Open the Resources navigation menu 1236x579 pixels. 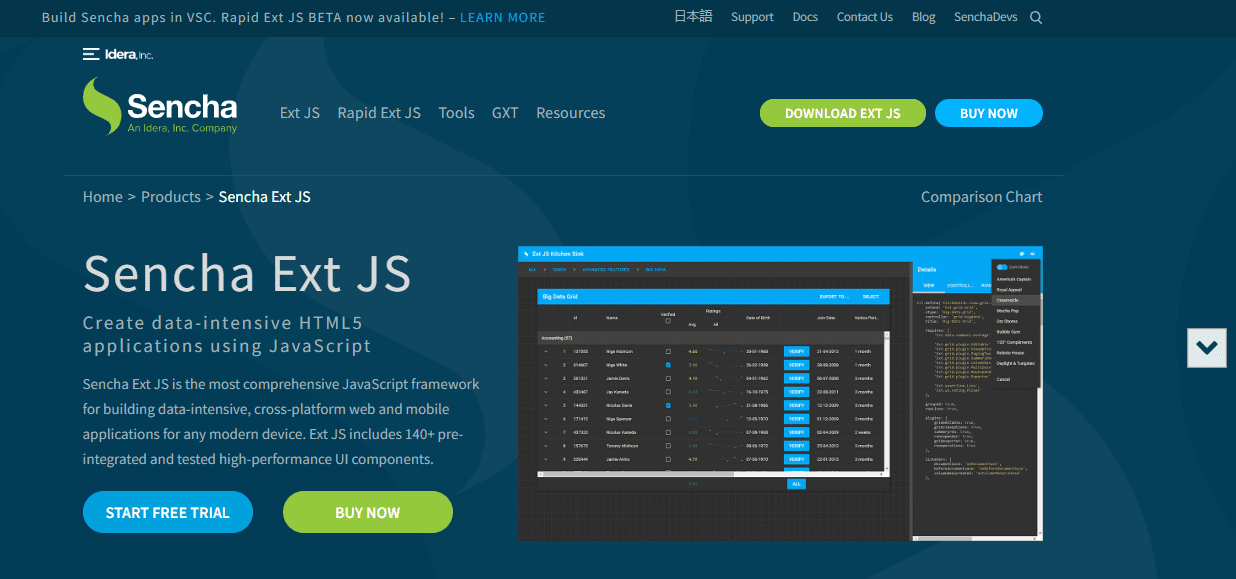570,113
